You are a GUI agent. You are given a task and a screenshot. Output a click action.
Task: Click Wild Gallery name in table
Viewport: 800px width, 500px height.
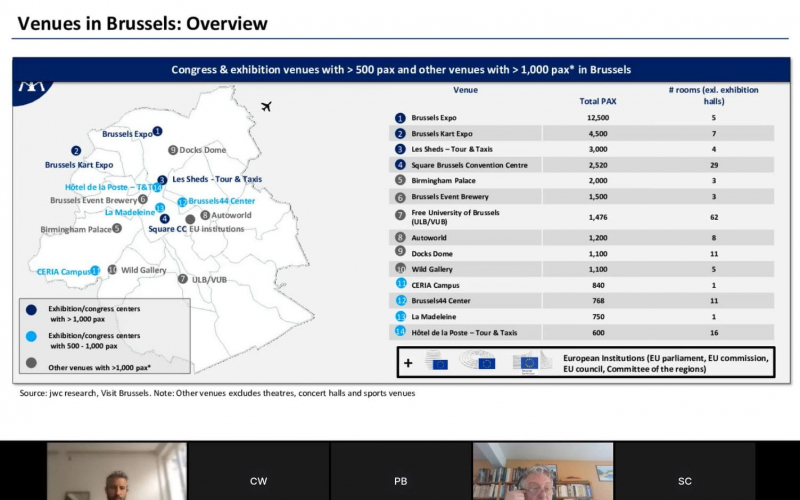click(432, 269)
